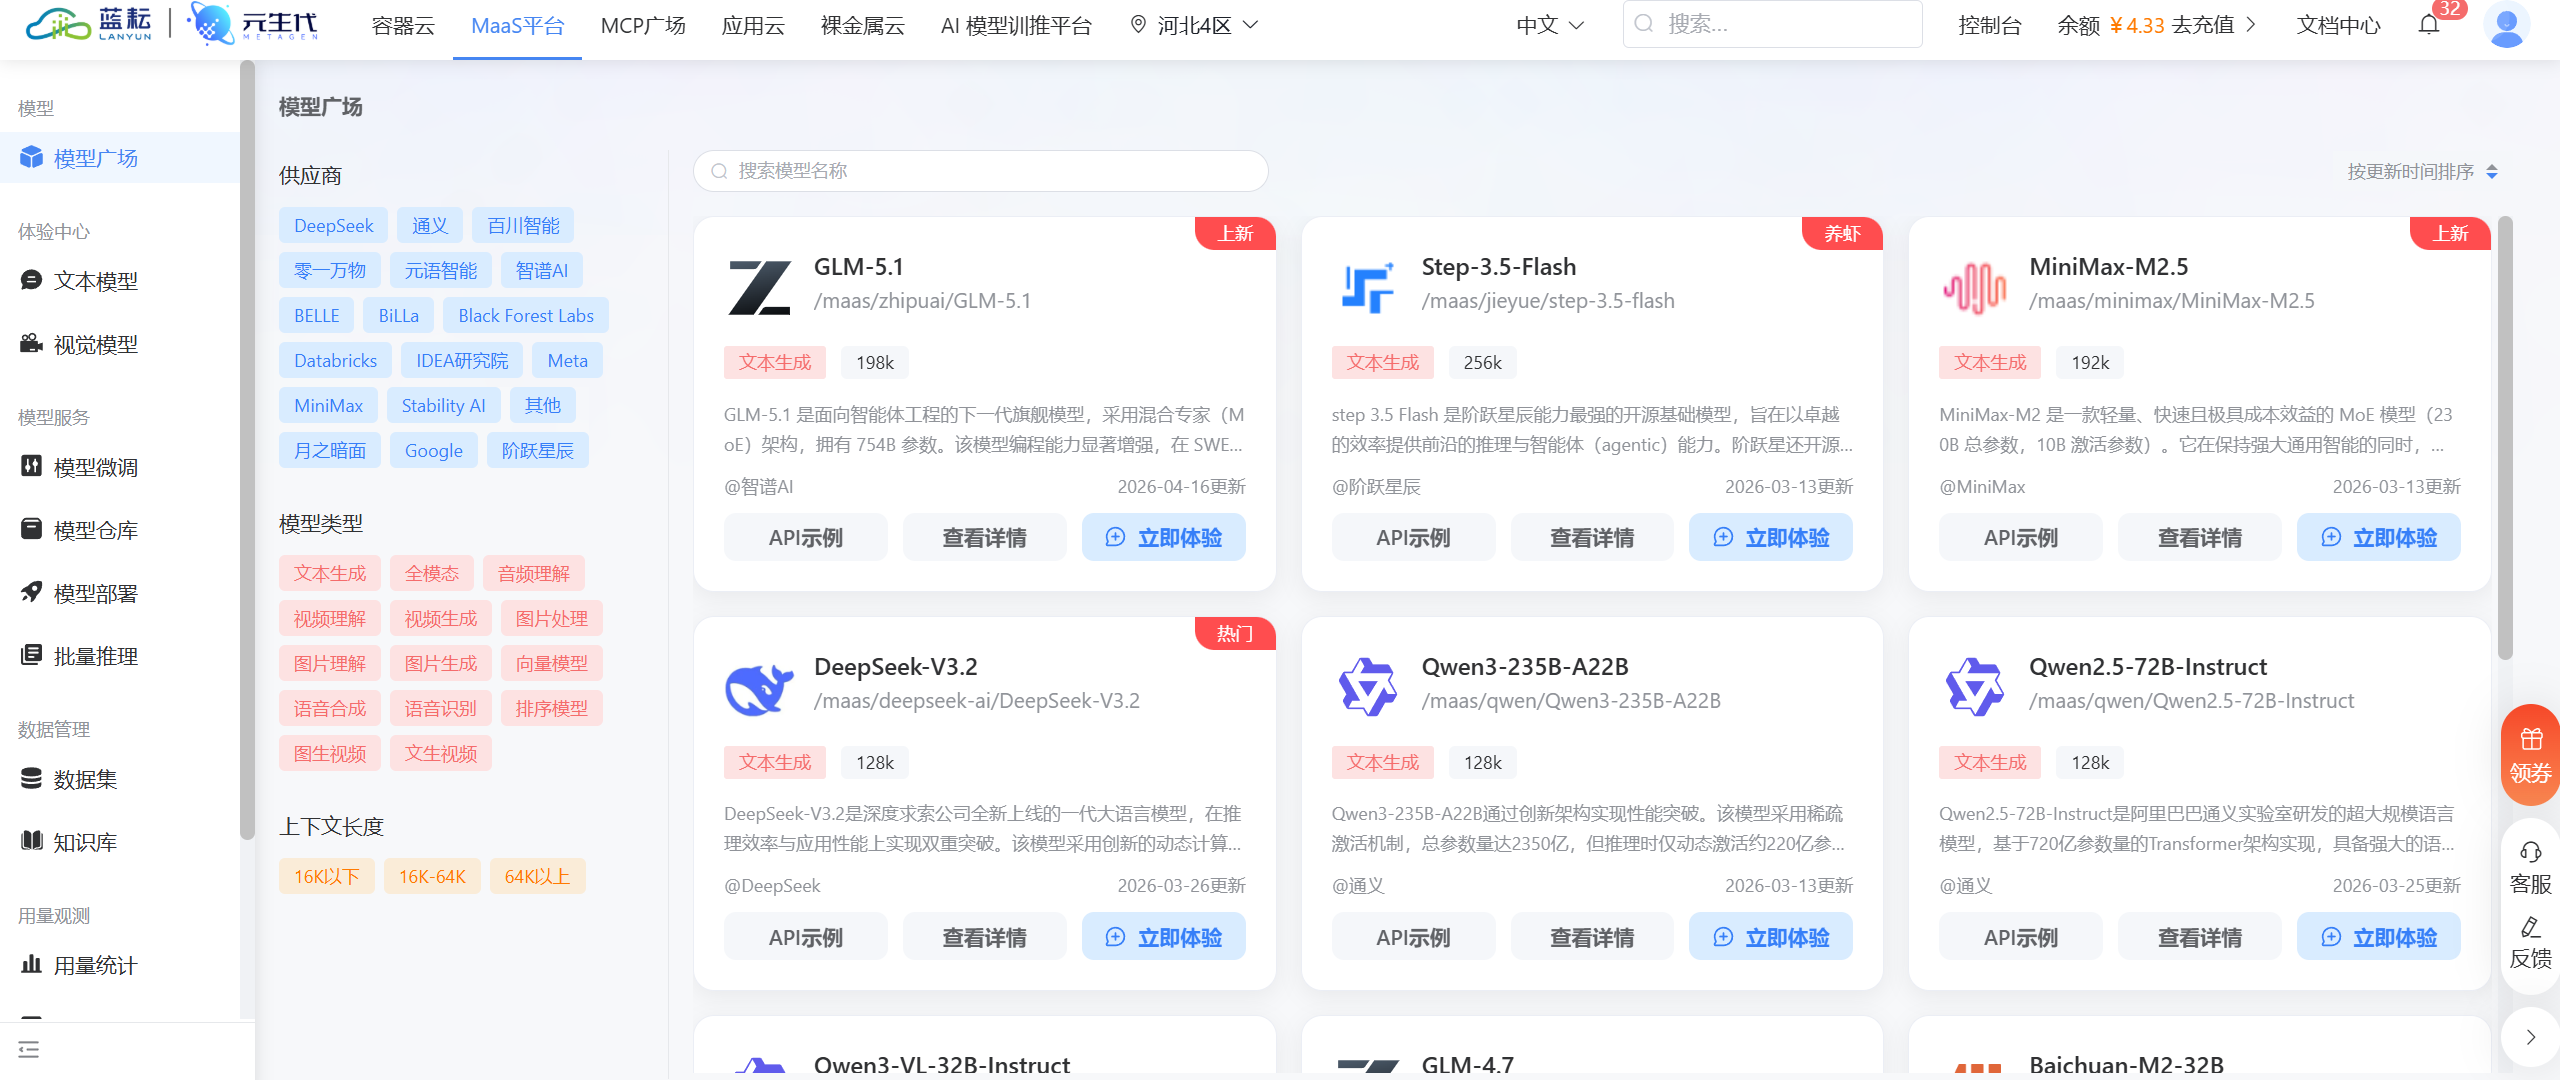The width and height of the screenshot is (2560, 1080).
Task: Toggle the 64K以上 context length filter
Action: [x=538, y=877]
